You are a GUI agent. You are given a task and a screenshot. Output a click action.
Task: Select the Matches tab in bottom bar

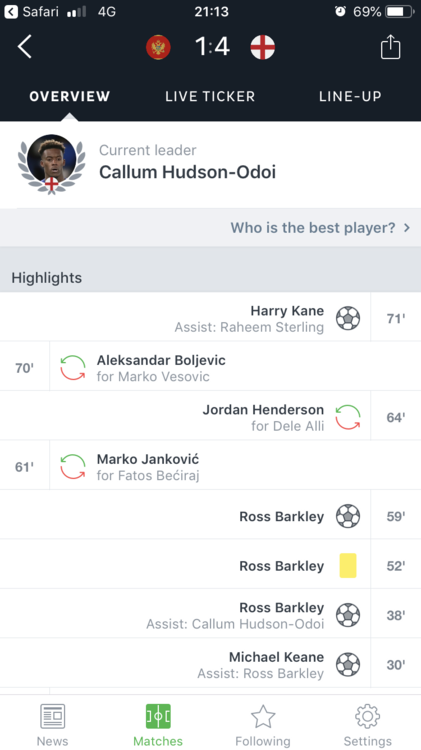pos(158,725)
